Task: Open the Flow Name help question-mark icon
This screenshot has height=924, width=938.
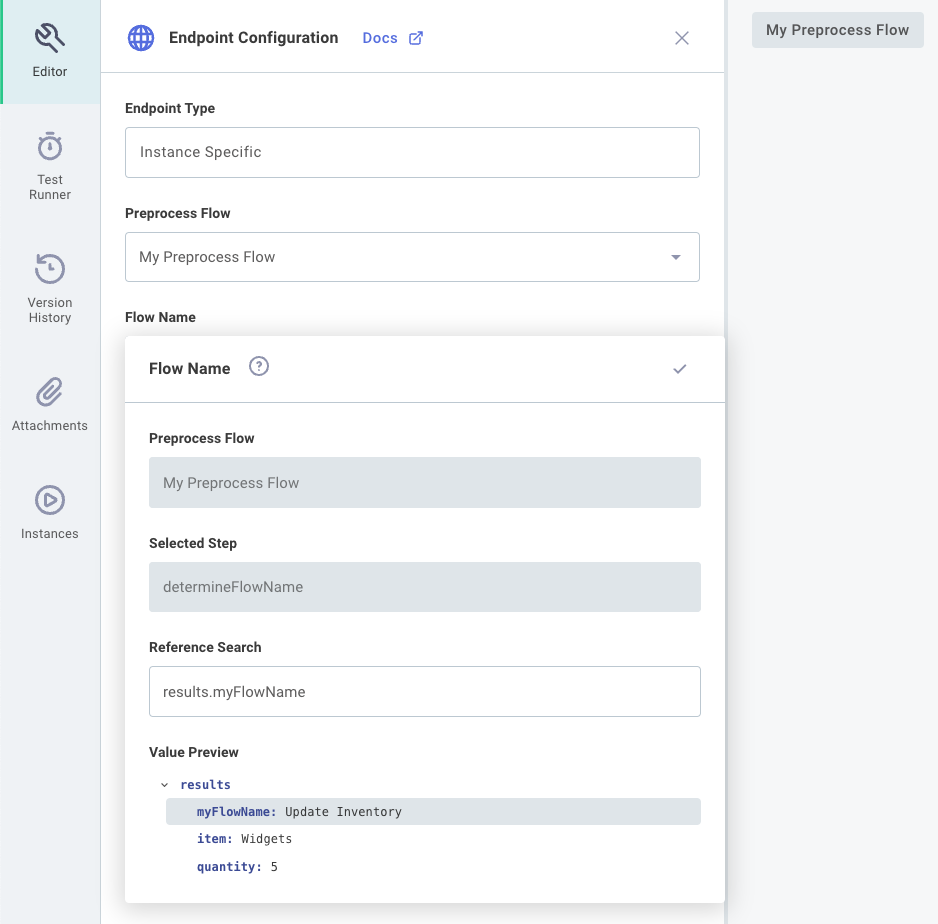Action: click(x=259, y=366)
